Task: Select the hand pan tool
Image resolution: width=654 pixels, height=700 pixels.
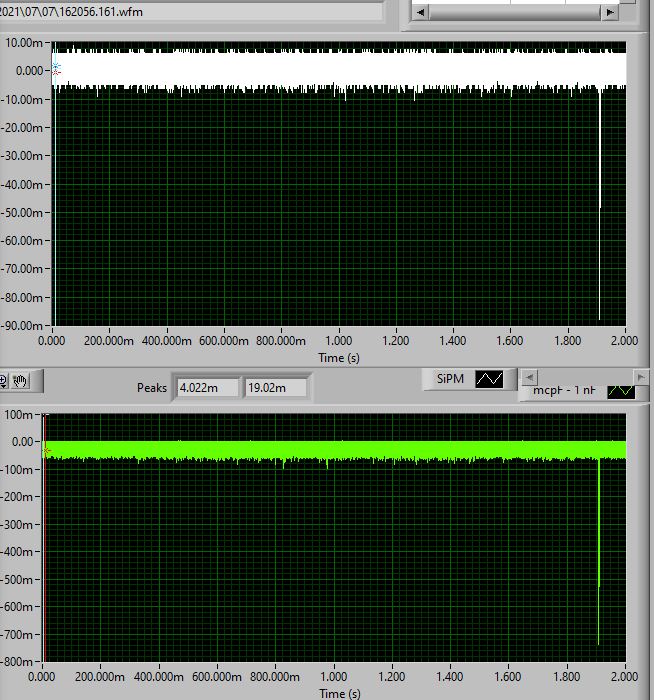Action: tap(20, 381)
